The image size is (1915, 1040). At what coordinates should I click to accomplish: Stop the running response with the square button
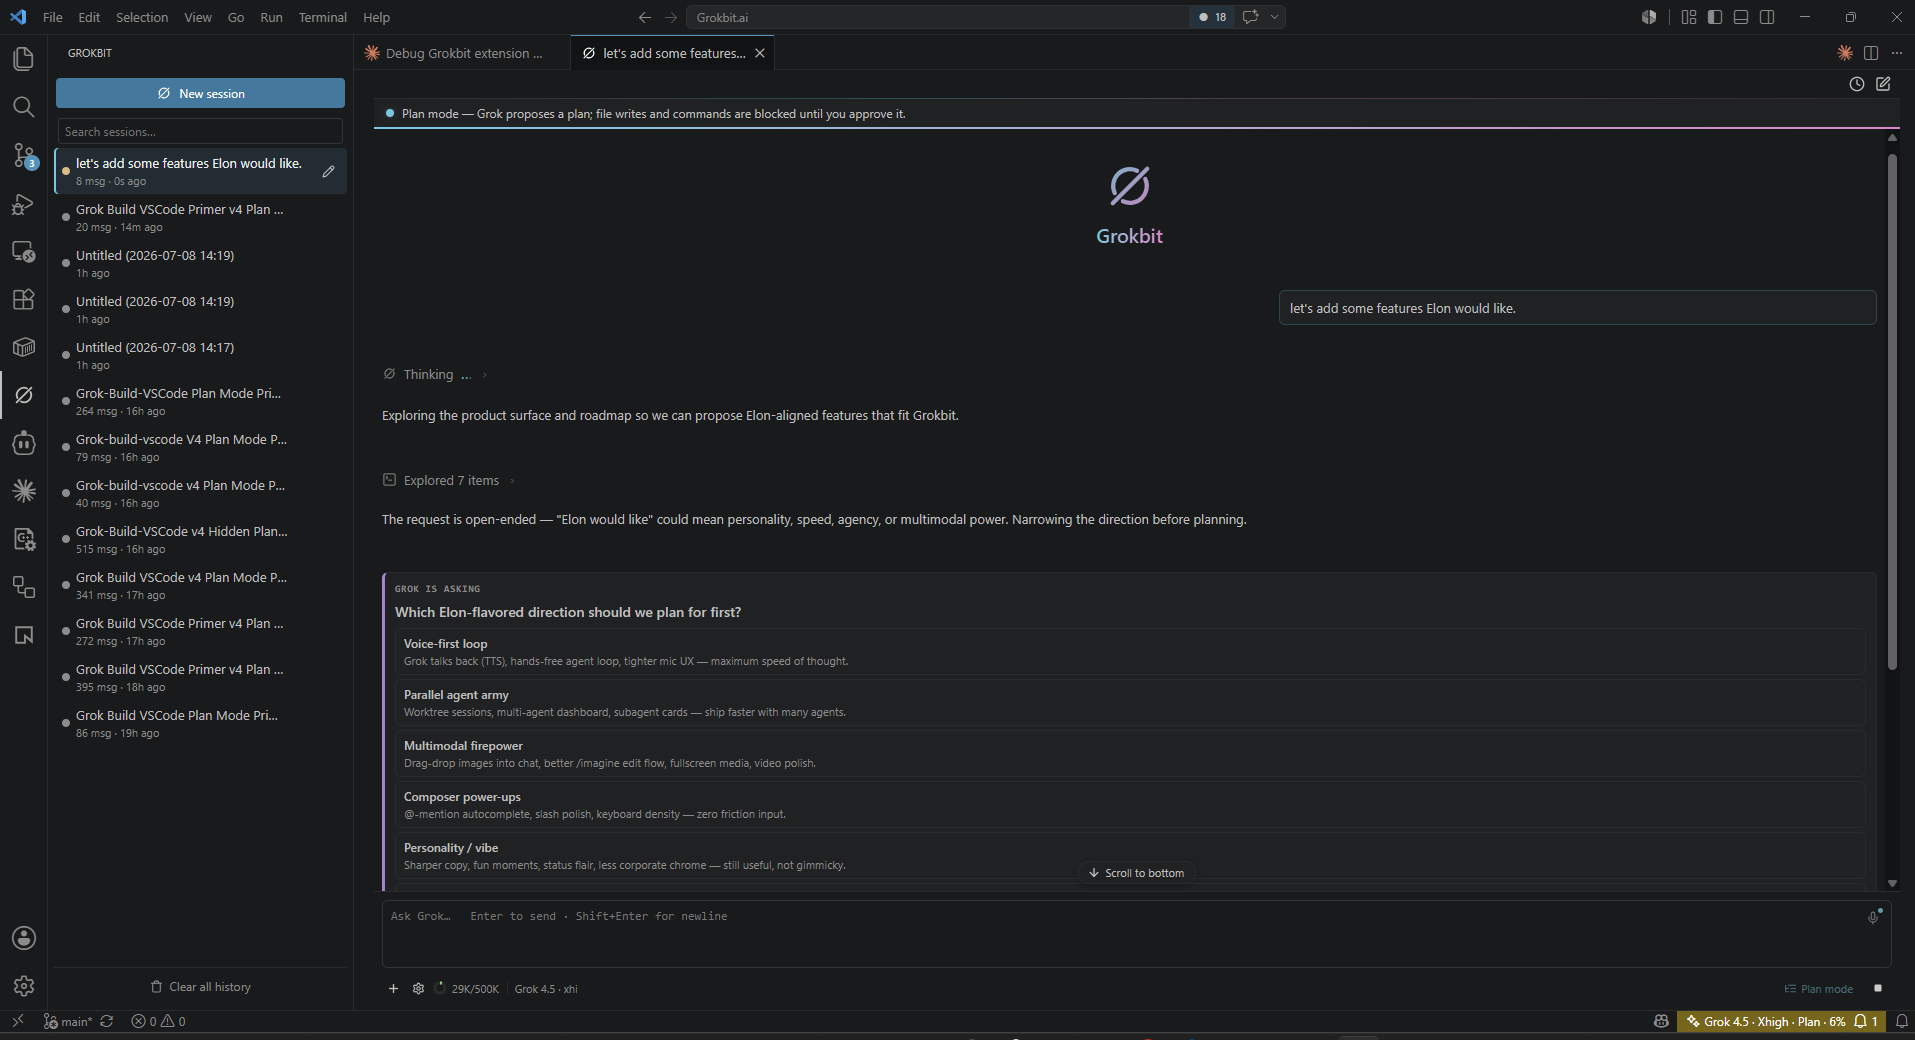(x=1877, y=989)
